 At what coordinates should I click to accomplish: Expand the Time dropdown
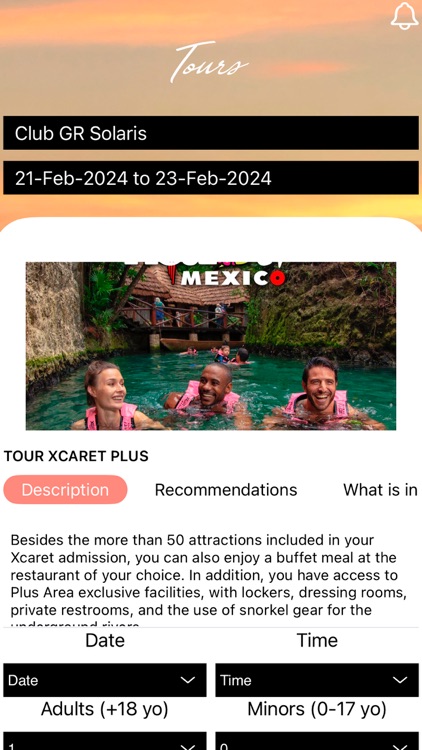(x=317, y=680)
